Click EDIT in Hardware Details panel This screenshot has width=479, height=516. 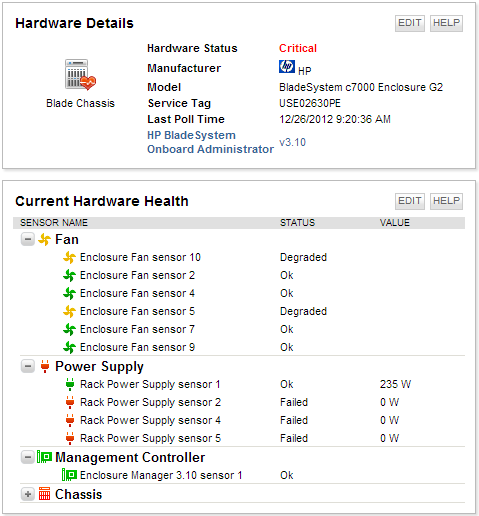tap(410, 23)
